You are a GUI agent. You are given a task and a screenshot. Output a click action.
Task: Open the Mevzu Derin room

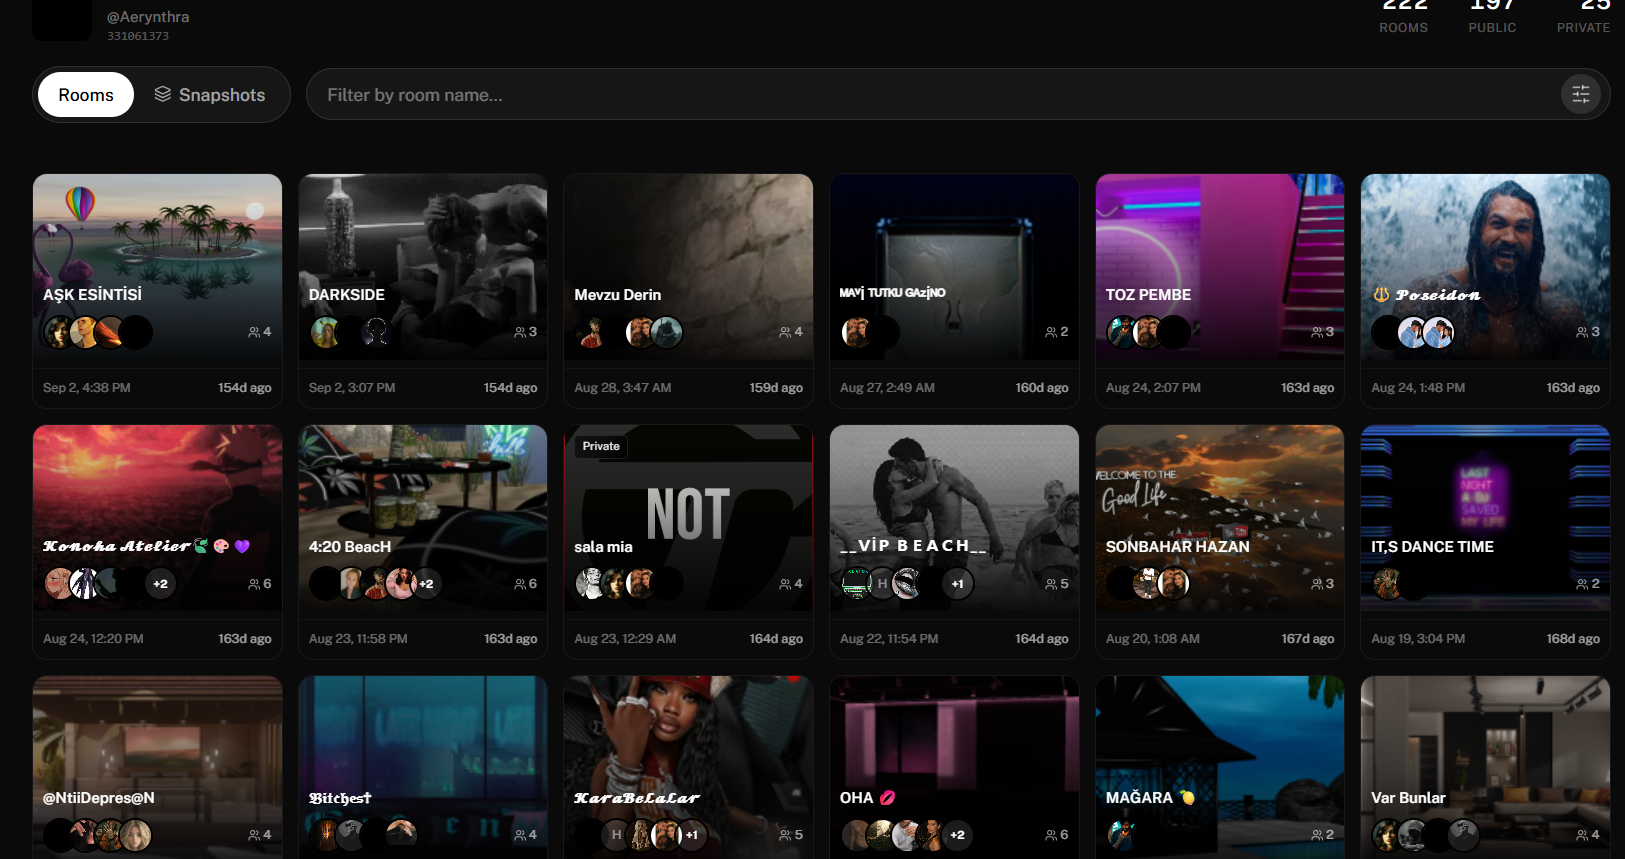[x=688, y=291]
